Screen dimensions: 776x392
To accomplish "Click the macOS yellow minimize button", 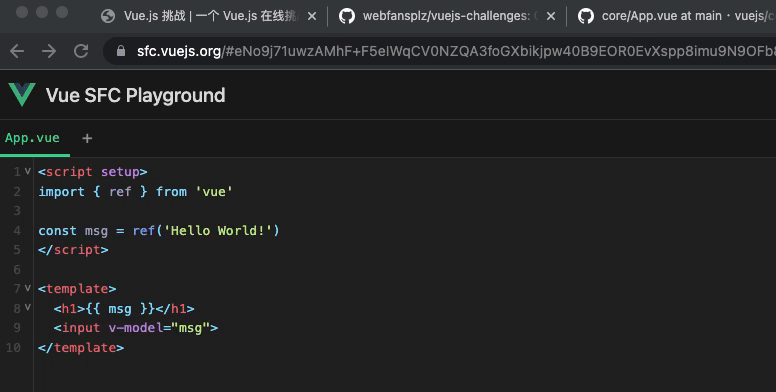I will pyautogui.click(x=42, y=12).
